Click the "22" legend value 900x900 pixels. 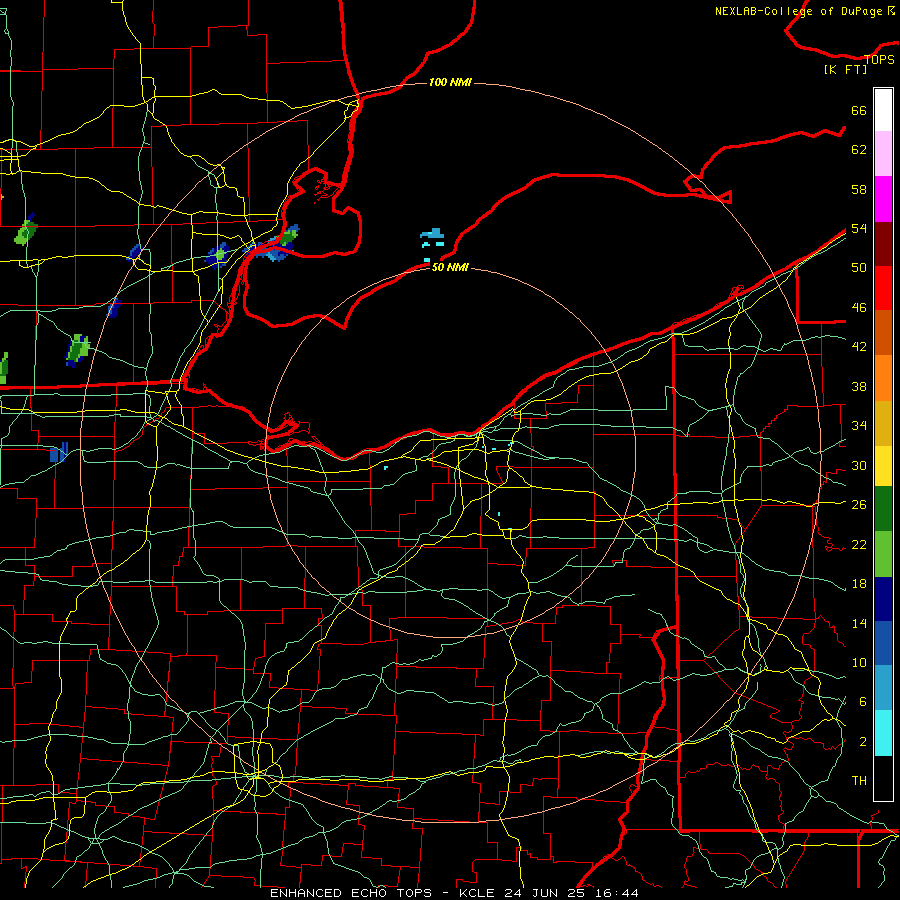click(859, 544)
